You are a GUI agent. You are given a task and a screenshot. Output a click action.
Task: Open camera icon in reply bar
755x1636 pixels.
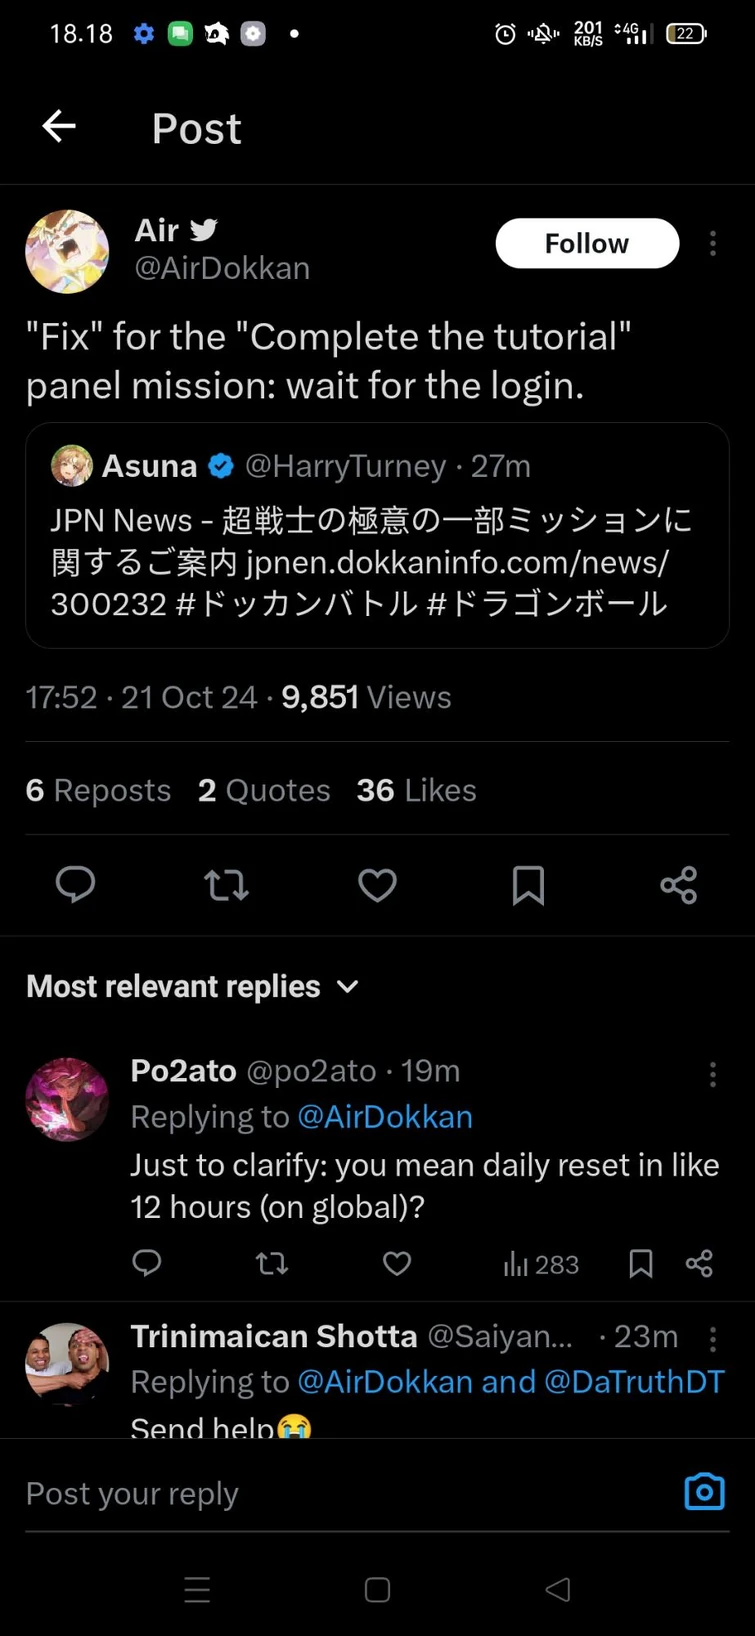pyautogui.click(x=704, y=1491)
